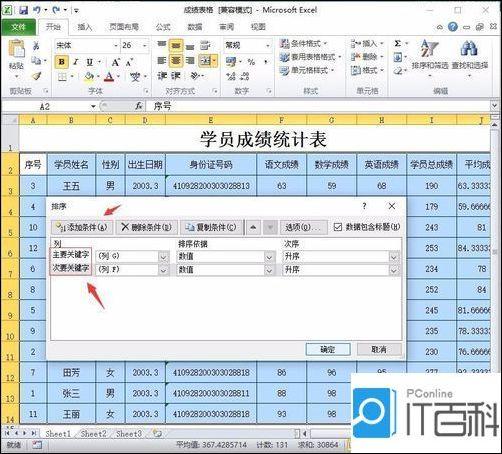Click the font color red A swatch
This screenshot has height=454, width=502.
[109, 77]
